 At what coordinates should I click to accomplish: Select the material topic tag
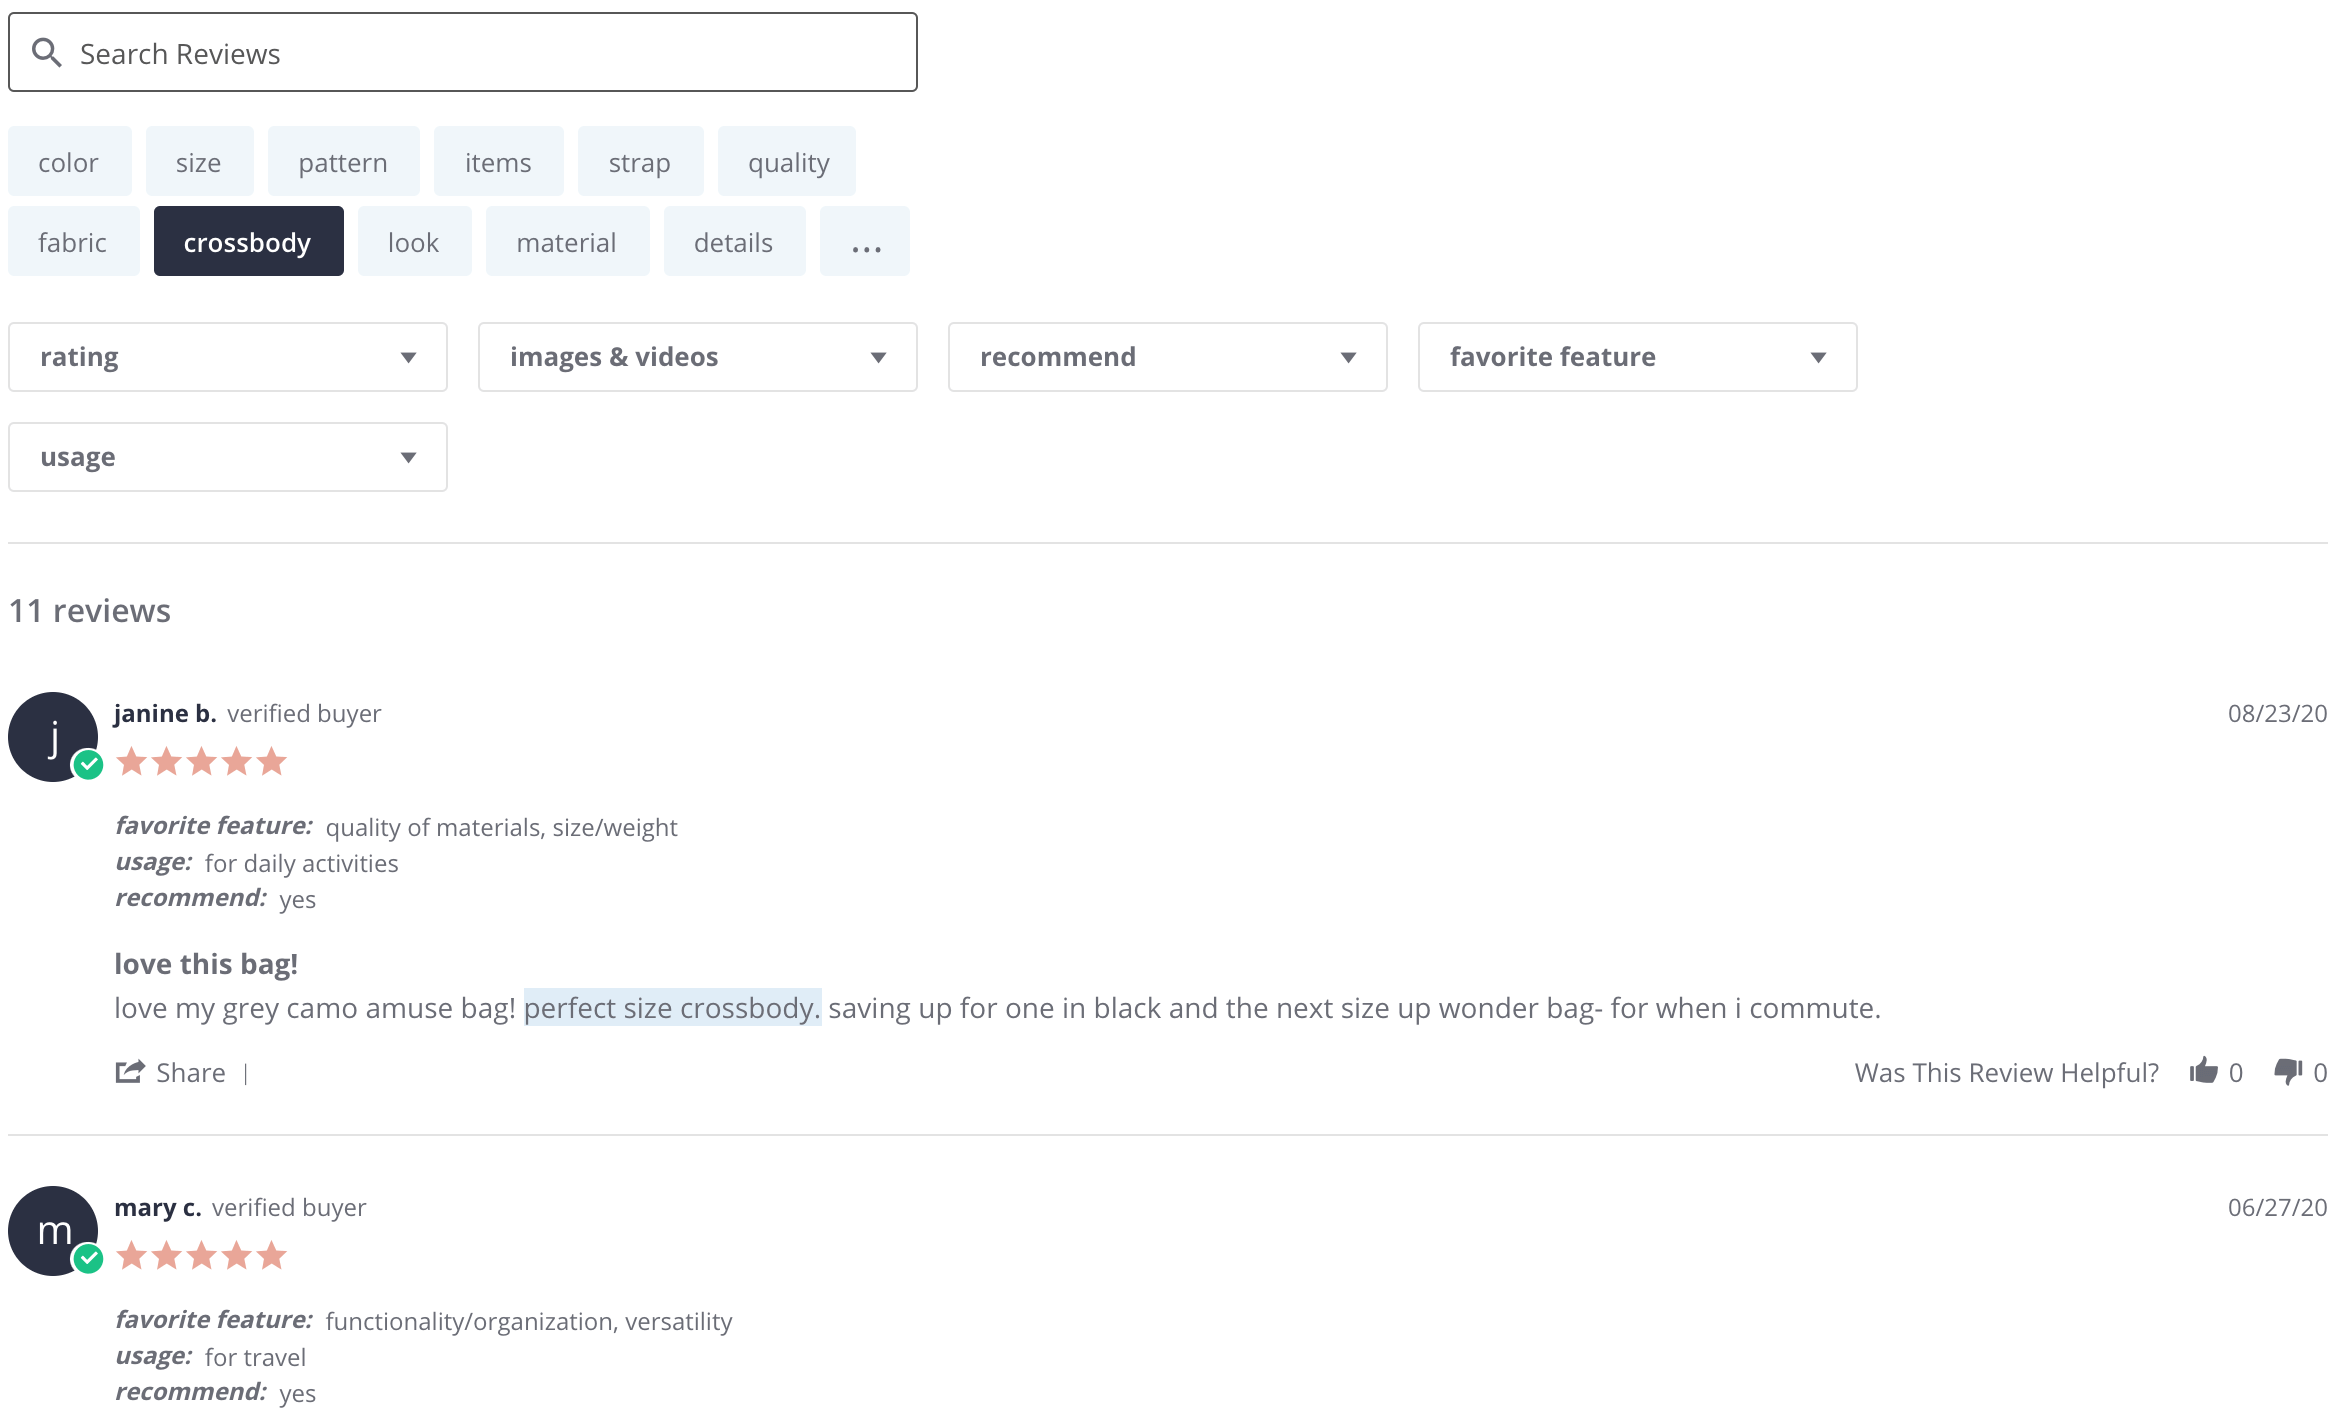point(567,242)
